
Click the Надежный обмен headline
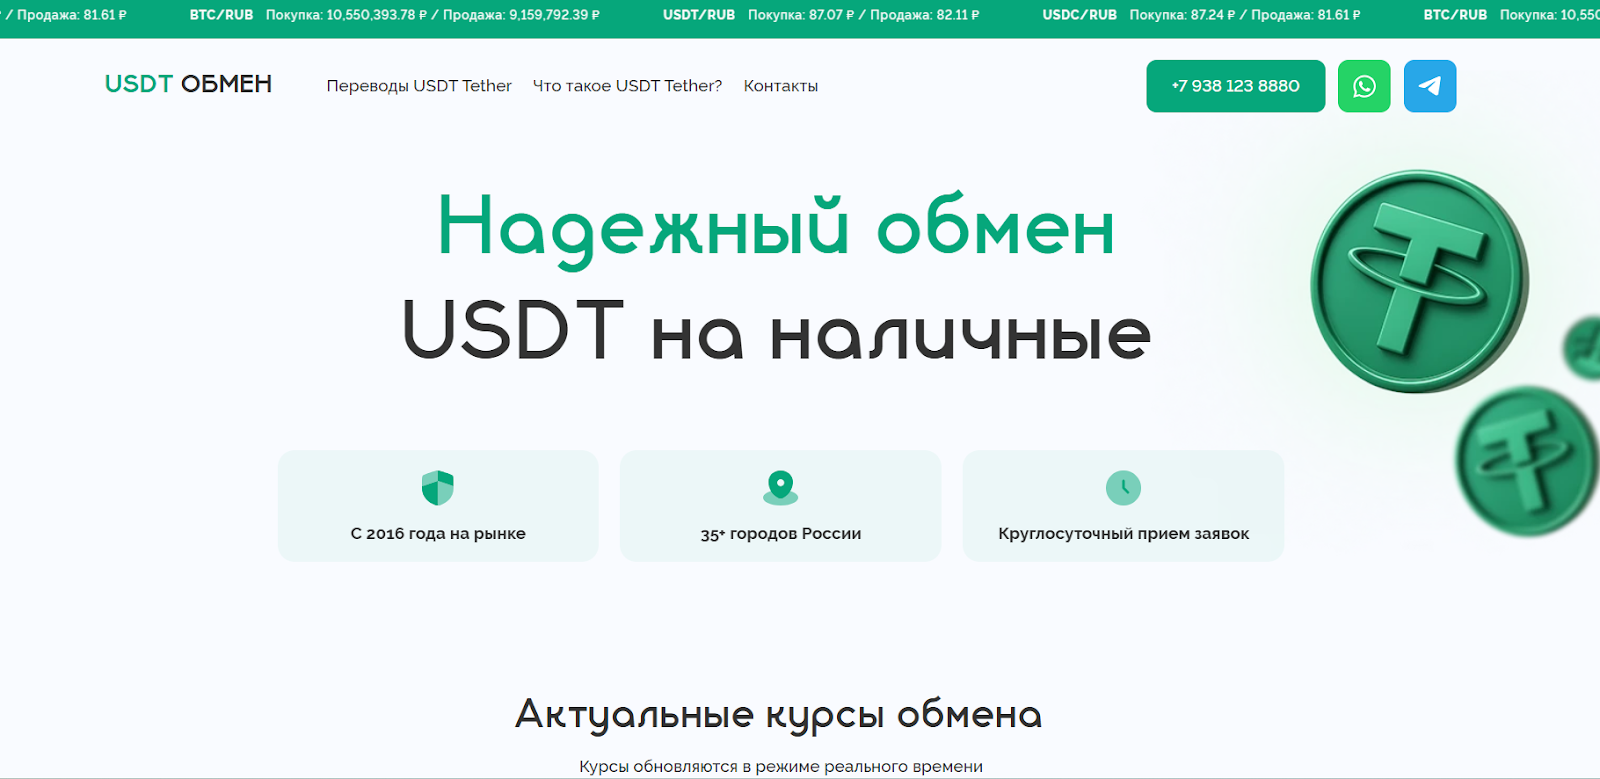(776, 229)
